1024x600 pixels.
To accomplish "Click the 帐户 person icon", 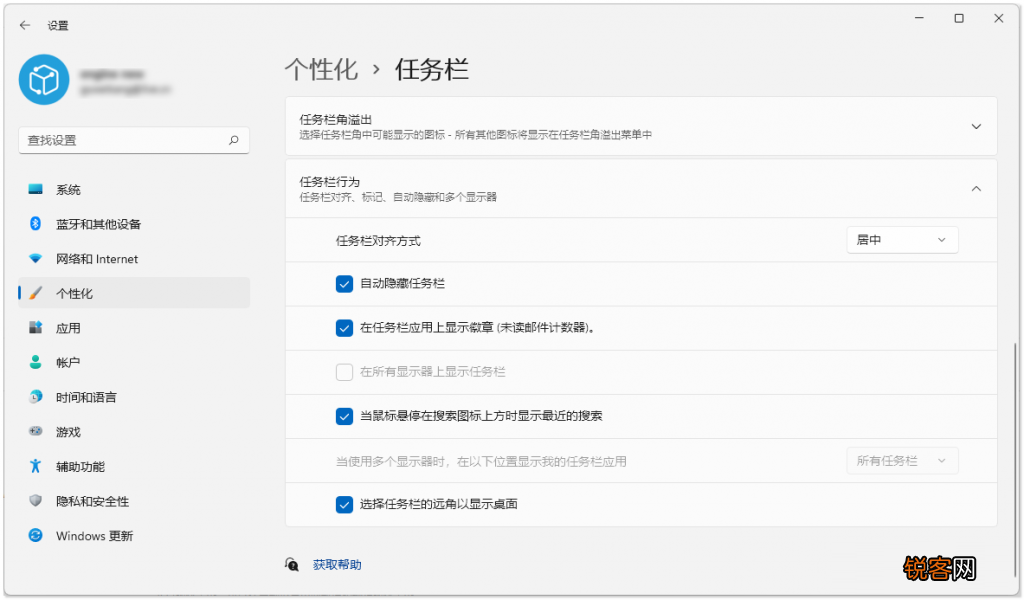I will pos(35,362).
